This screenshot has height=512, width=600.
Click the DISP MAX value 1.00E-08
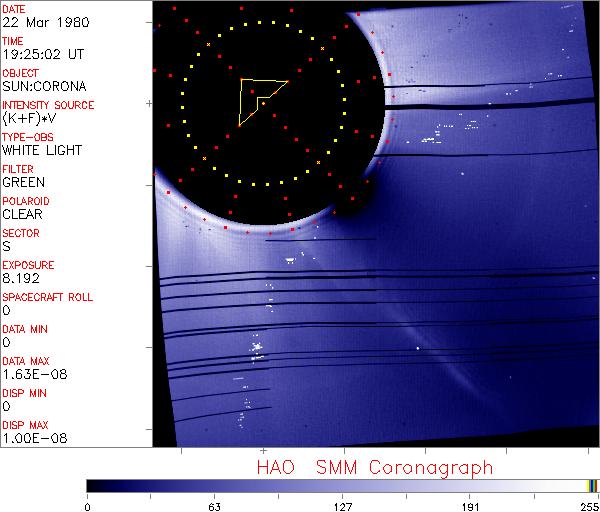point(30,438)
